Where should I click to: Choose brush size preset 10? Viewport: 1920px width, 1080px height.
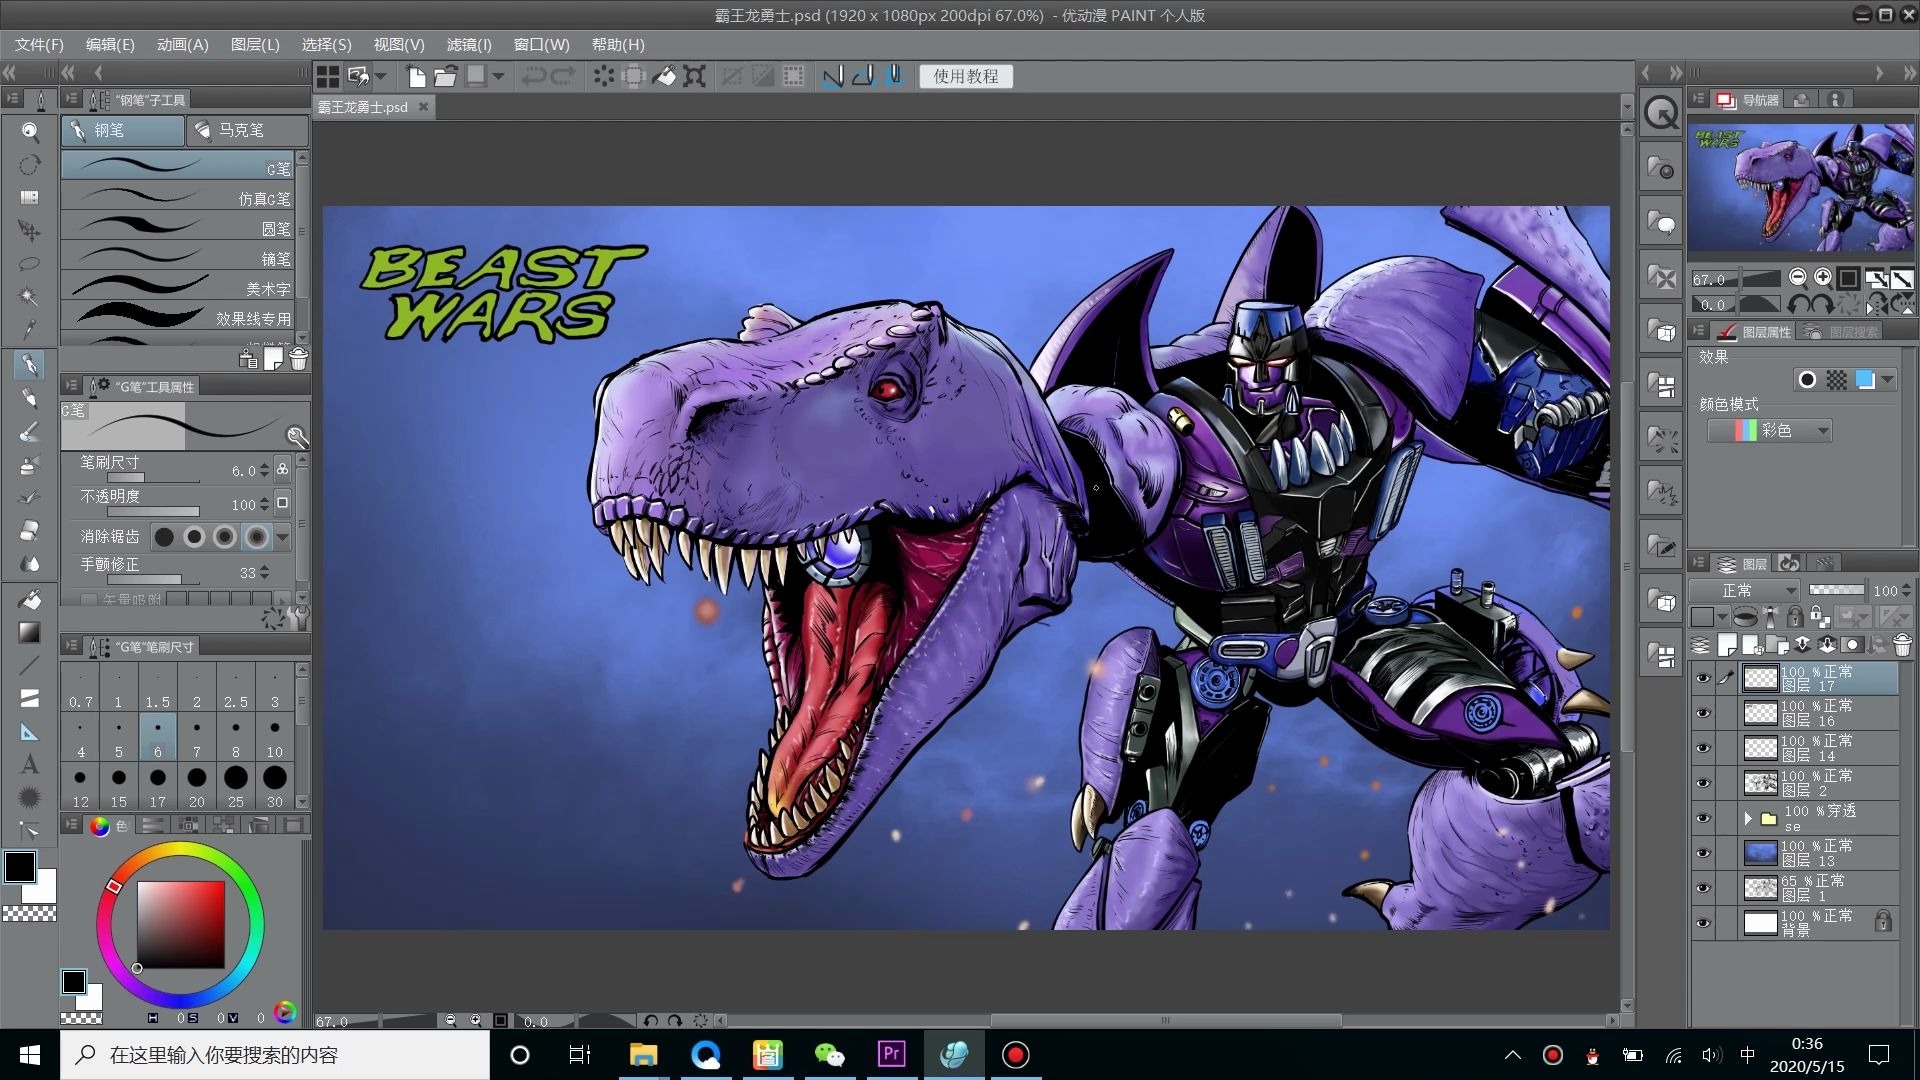[x=275, y=737]
